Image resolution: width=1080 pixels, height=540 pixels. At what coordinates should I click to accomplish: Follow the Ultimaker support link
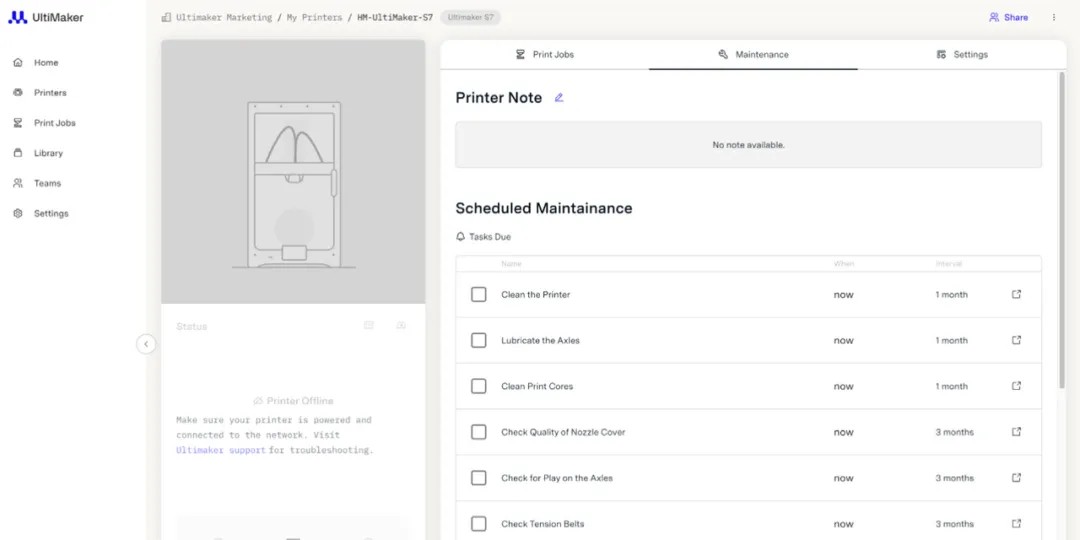[x=221, y=451]
